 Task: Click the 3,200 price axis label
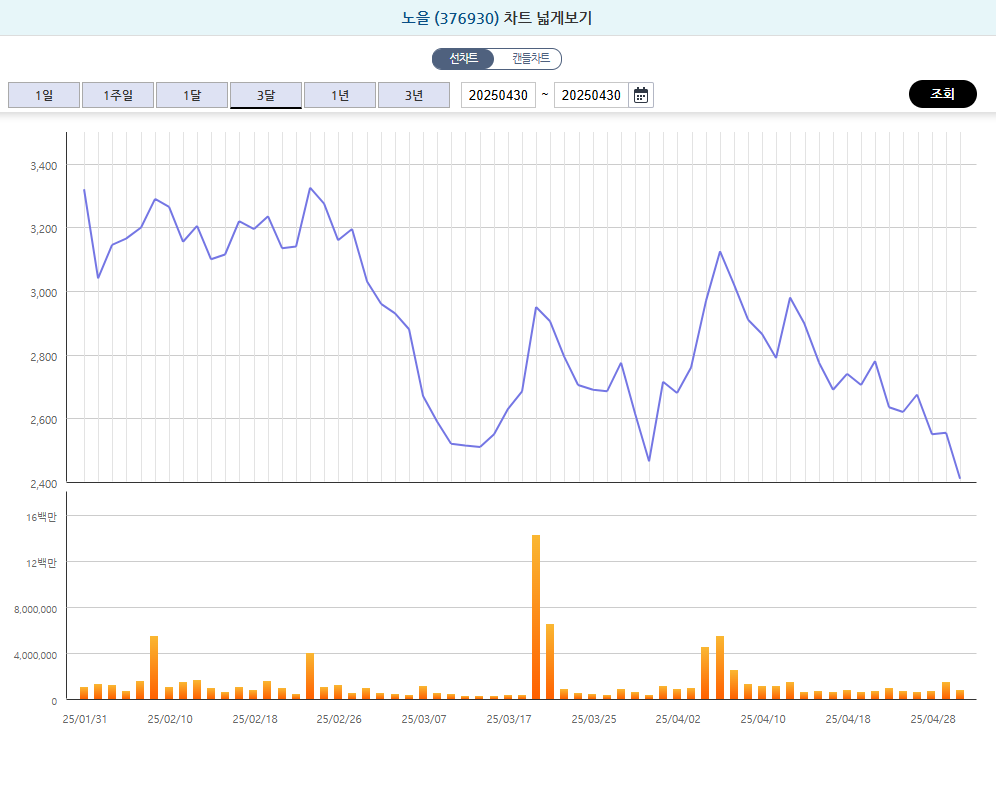point(44,229)
